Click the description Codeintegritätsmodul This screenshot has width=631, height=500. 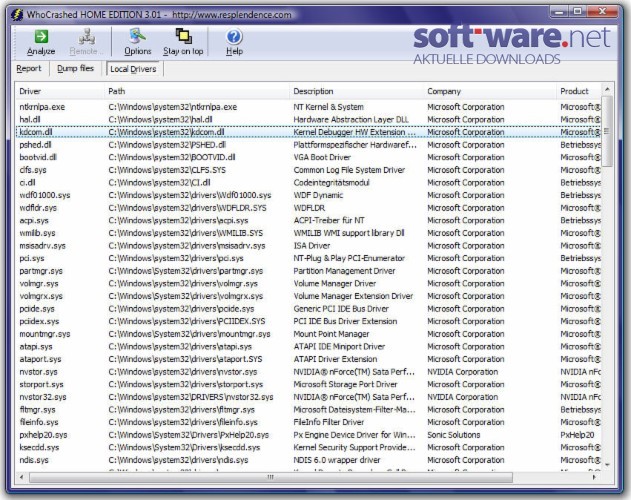331,183
